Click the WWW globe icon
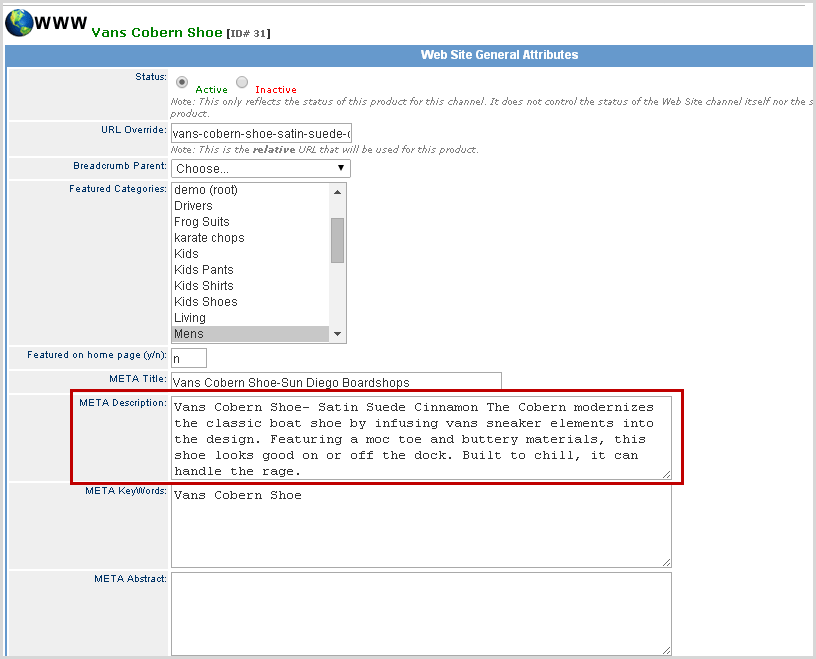 (x=19, y=23)
